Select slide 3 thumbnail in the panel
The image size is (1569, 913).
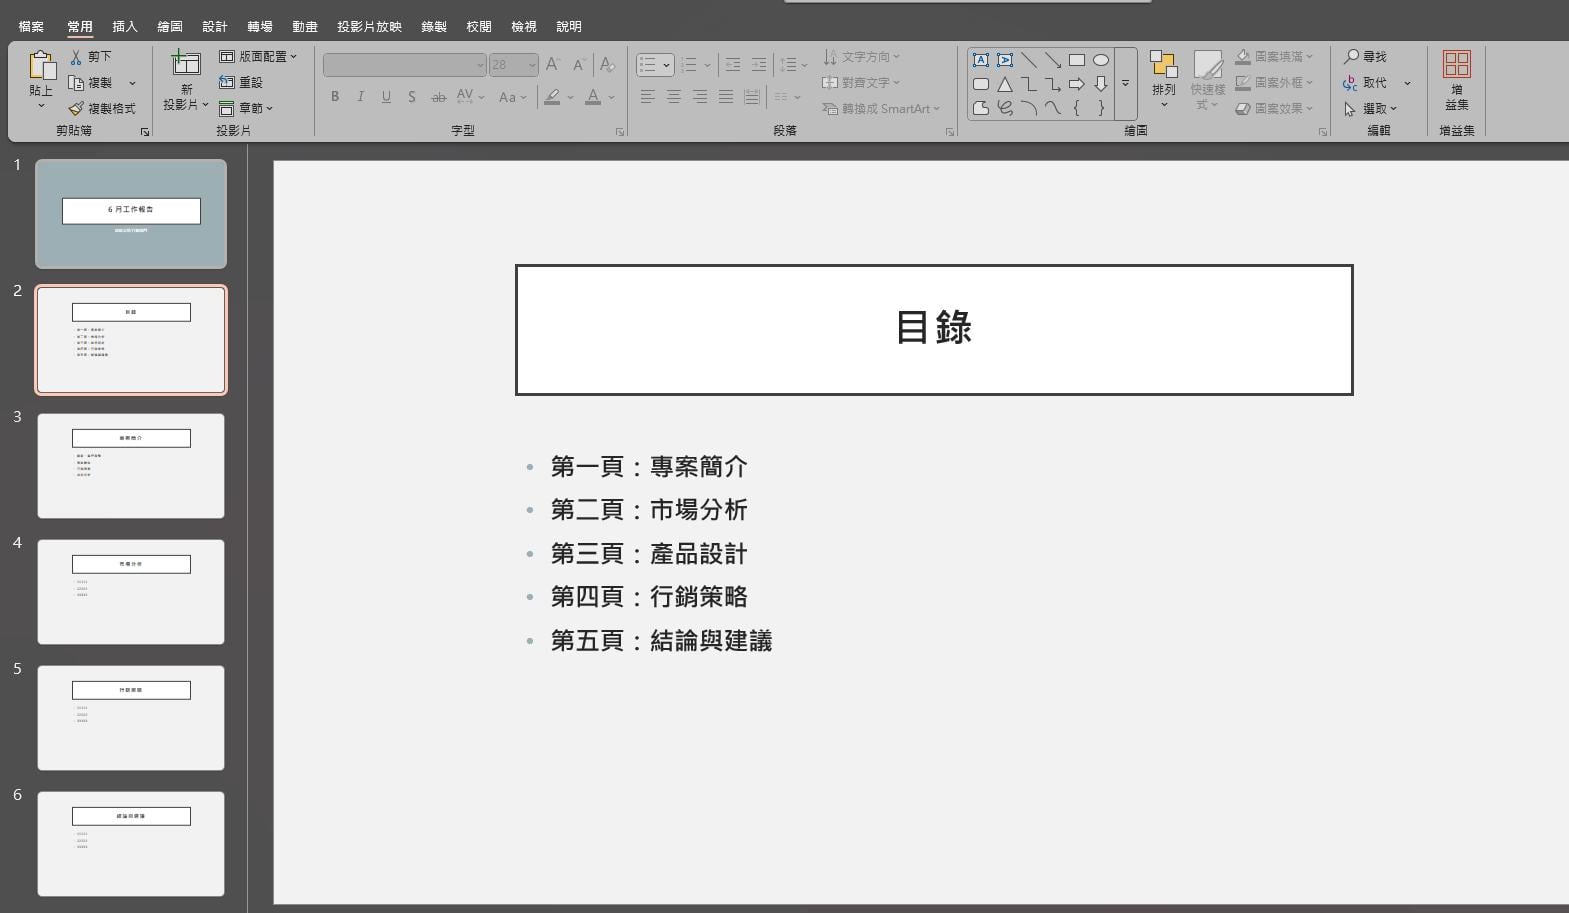coord(131,466)
